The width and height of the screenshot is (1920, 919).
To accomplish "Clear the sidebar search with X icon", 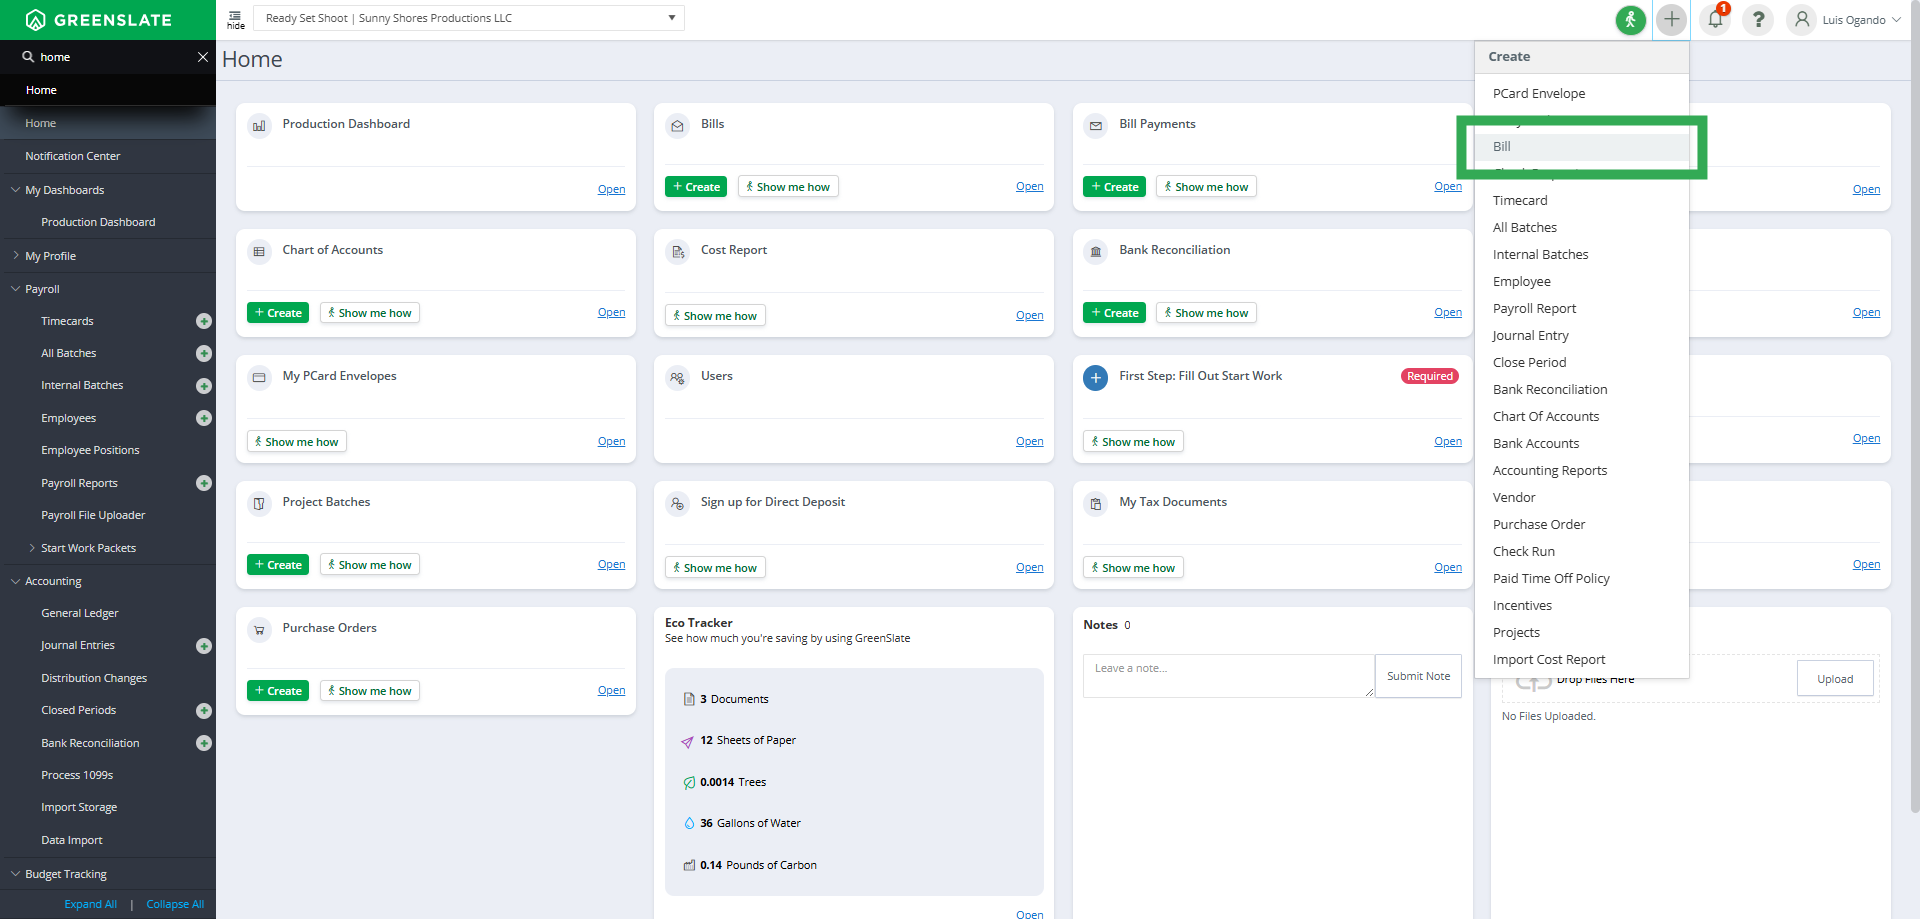I will click(x=203, y=57).
